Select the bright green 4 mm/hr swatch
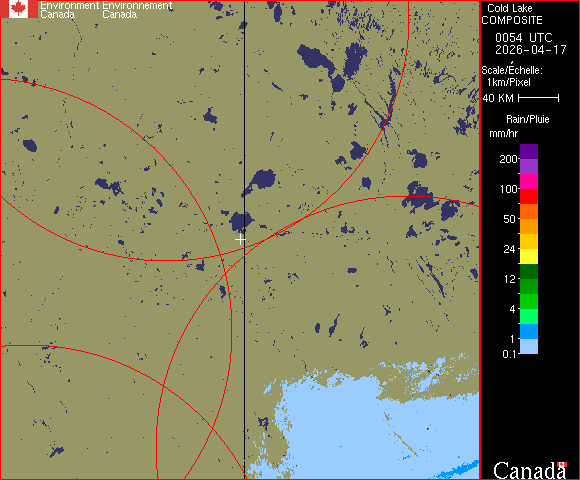Screen dimensions: 580x480 (x=529, y=301)
